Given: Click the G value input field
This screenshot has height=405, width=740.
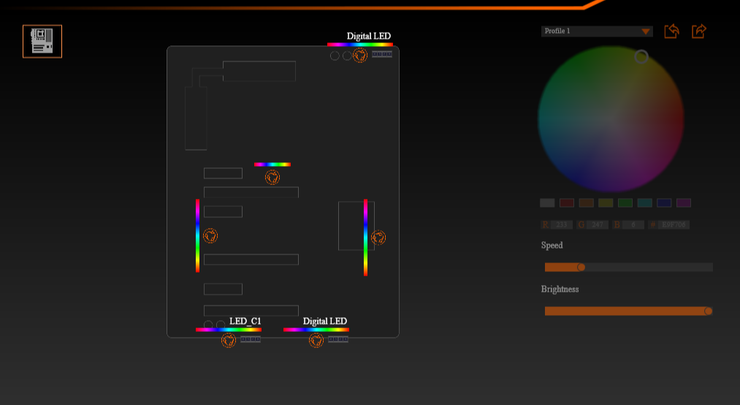Looking at the screenshot, I should pyautogui.click(x=598, y=225).
